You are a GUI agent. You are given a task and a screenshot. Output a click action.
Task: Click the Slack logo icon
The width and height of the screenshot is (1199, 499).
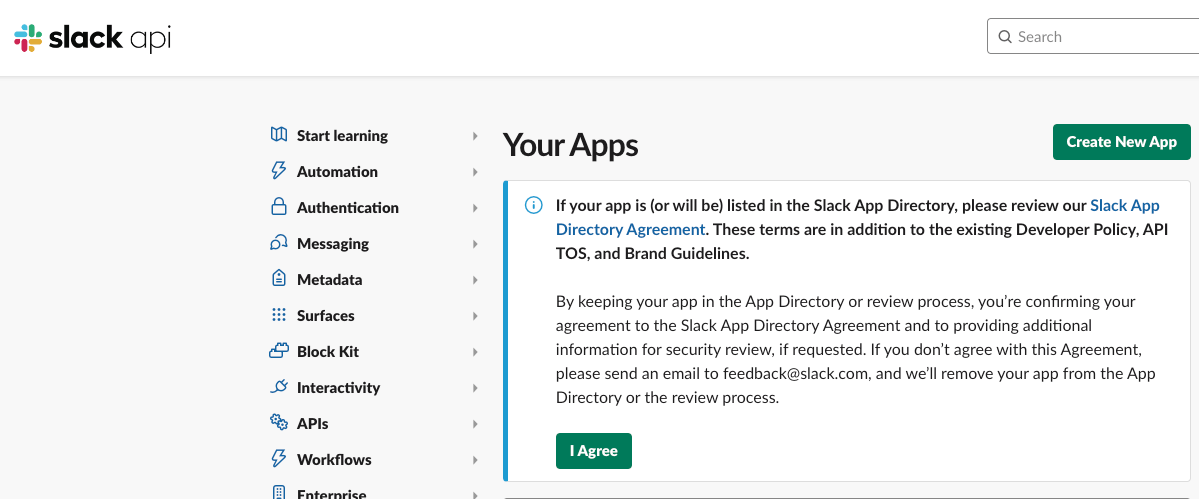tap(28, 37)
